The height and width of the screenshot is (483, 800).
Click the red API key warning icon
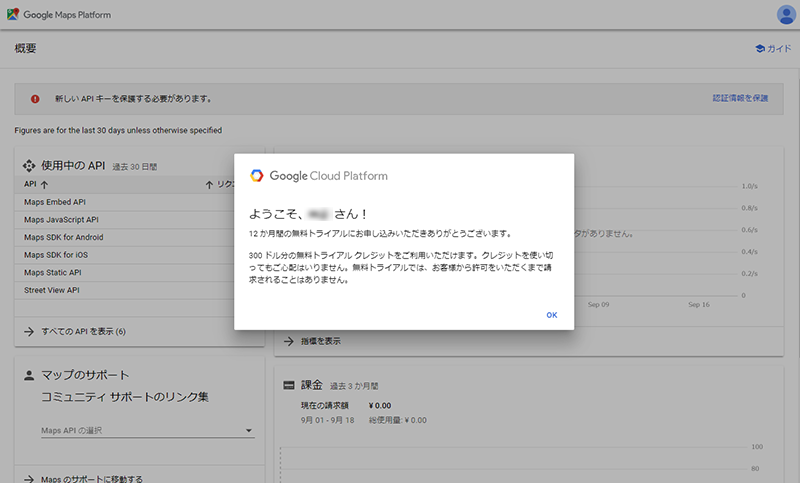point(35,99)
